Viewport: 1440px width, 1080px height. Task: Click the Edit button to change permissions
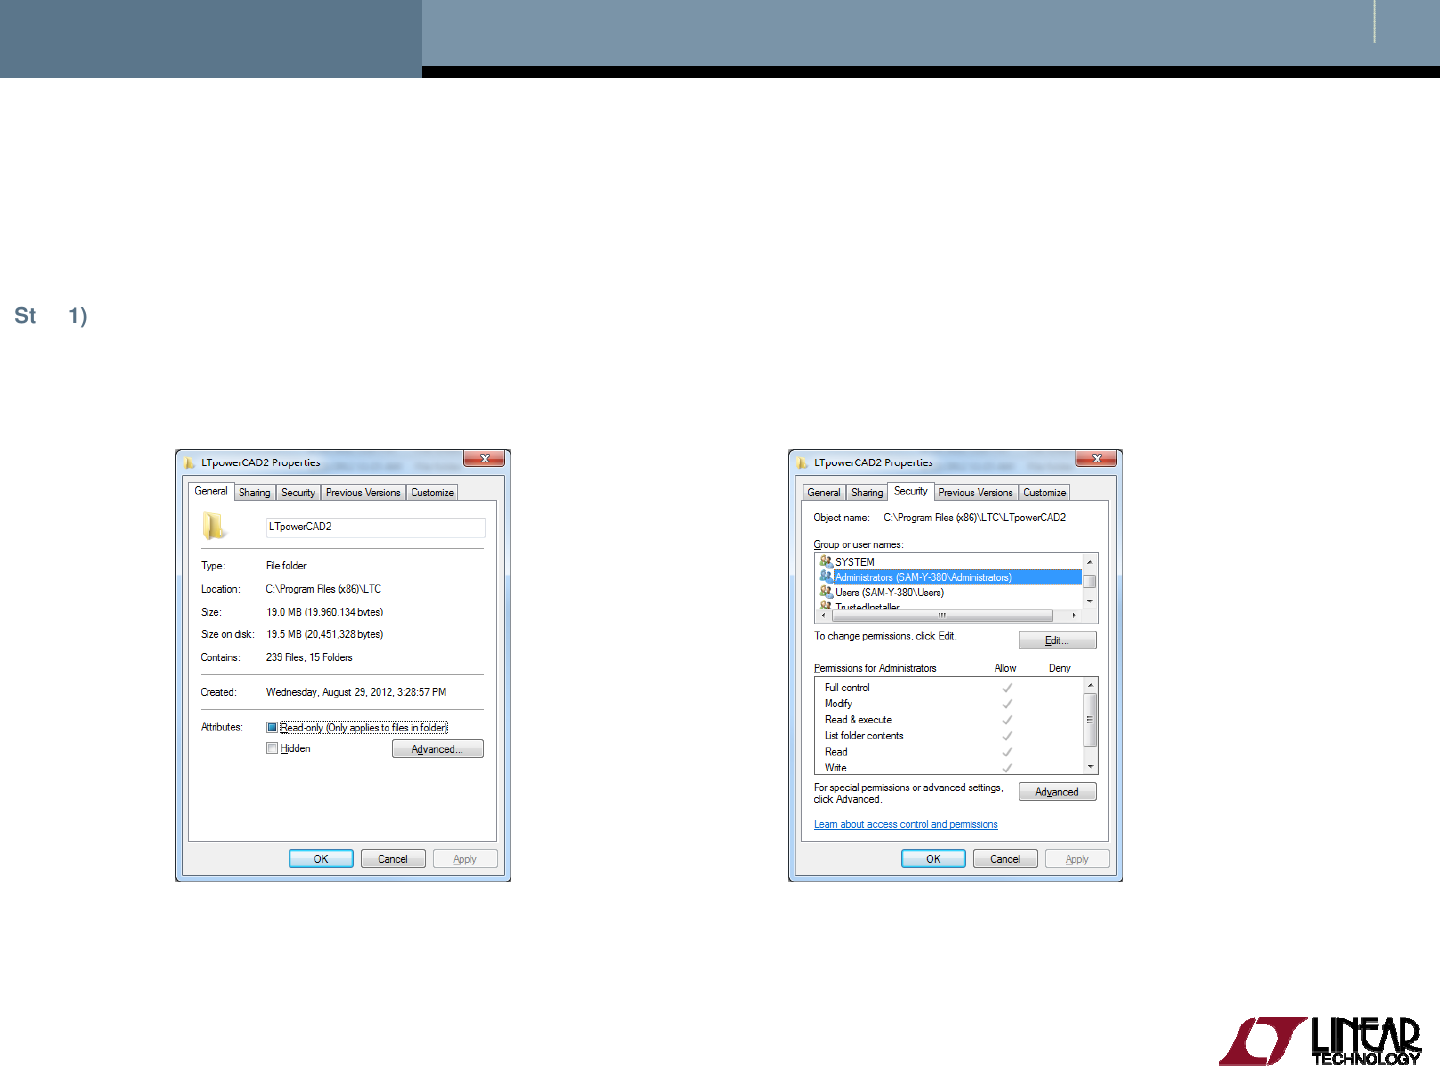click(1057, 639)
